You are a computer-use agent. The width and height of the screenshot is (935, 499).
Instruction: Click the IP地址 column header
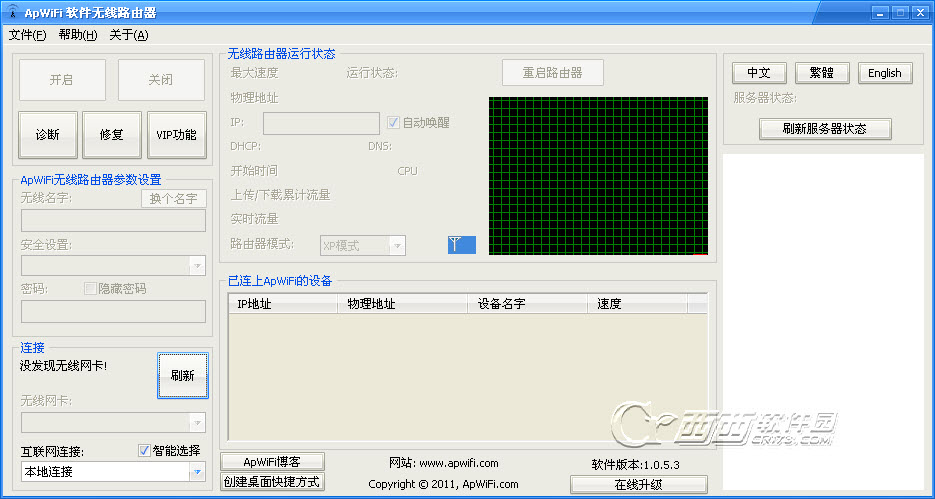point(283,304)
